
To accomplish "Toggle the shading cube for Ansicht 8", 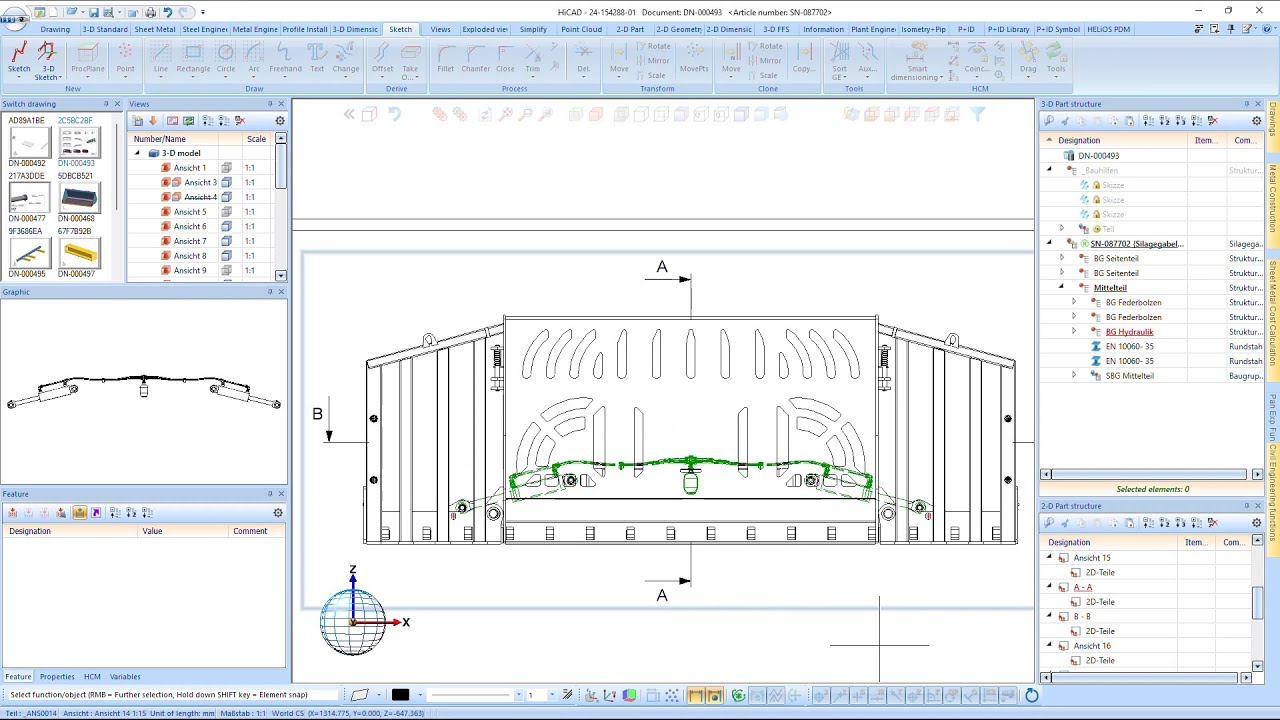I will [227, 256].
